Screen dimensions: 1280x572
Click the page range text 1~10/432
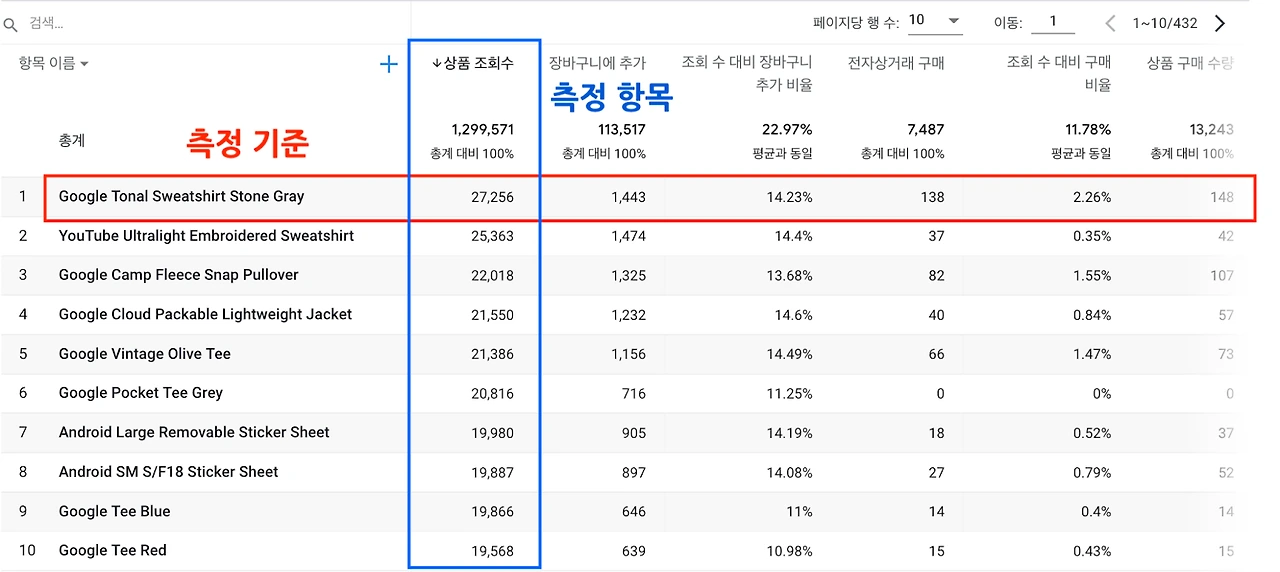[1164, 23]
